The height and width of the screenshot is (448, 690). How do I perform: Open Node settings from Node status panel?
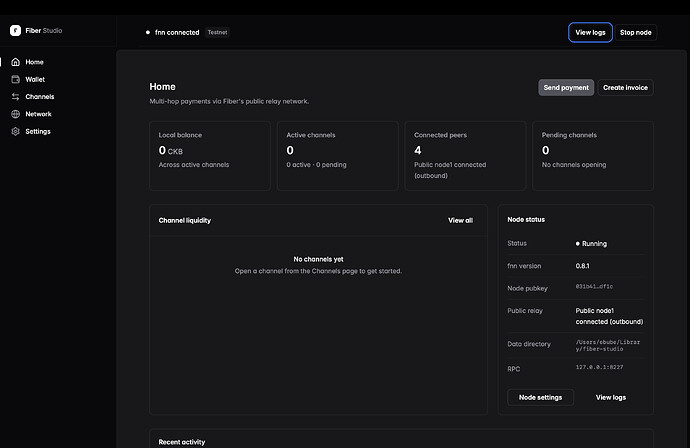[540, 397]
